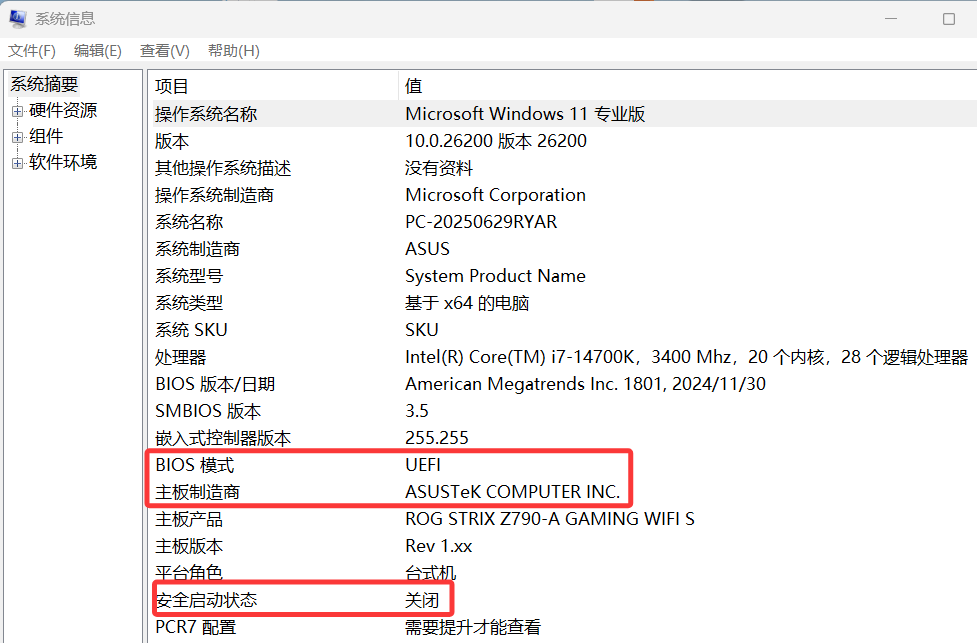Click the 需要提升才能查看 value

pyautogui.click(x=473, y=627)
